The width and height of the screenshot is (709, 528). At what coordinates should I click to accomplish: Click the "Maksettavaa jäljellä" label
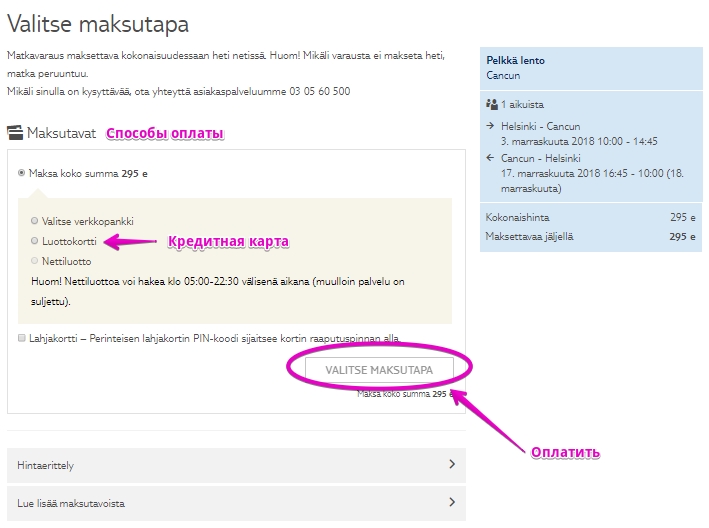(x=529, y=236)
